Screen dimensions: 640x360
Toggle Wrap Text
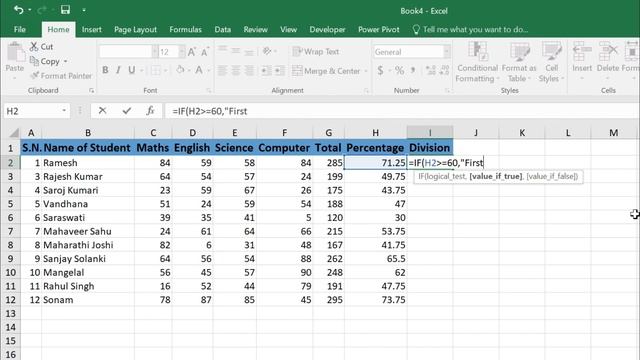tap(316, 52)
